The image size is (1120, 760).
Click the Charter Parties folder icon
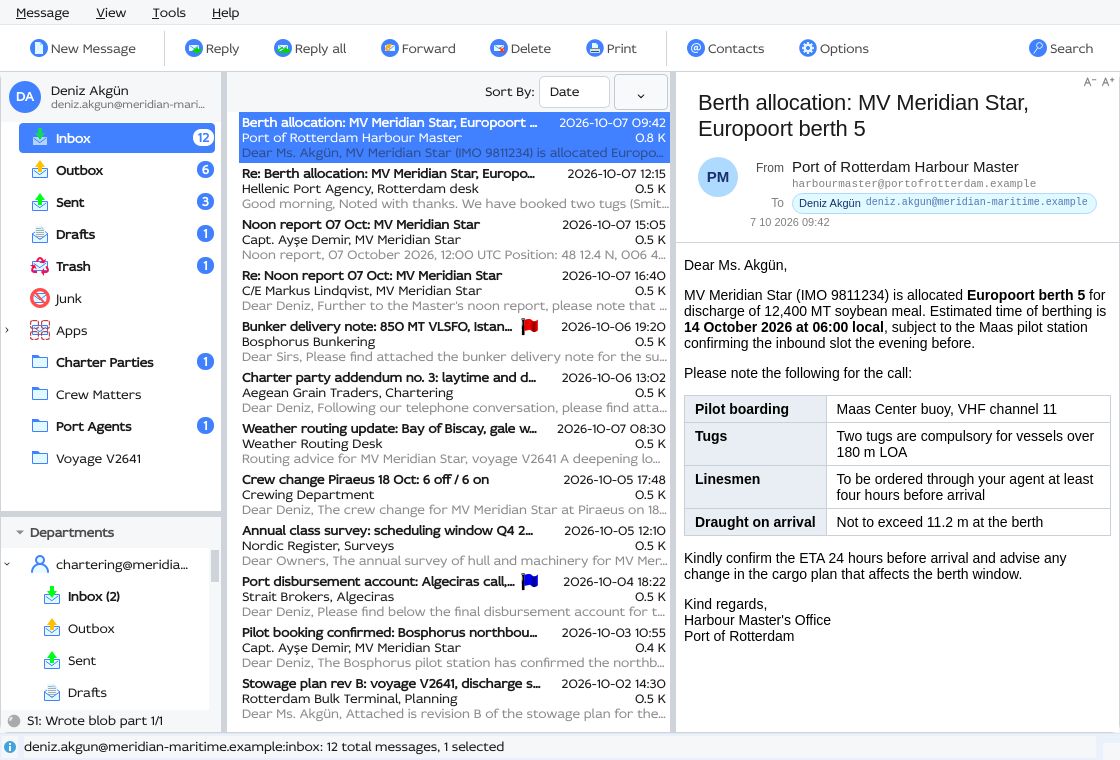coord(40,362)
